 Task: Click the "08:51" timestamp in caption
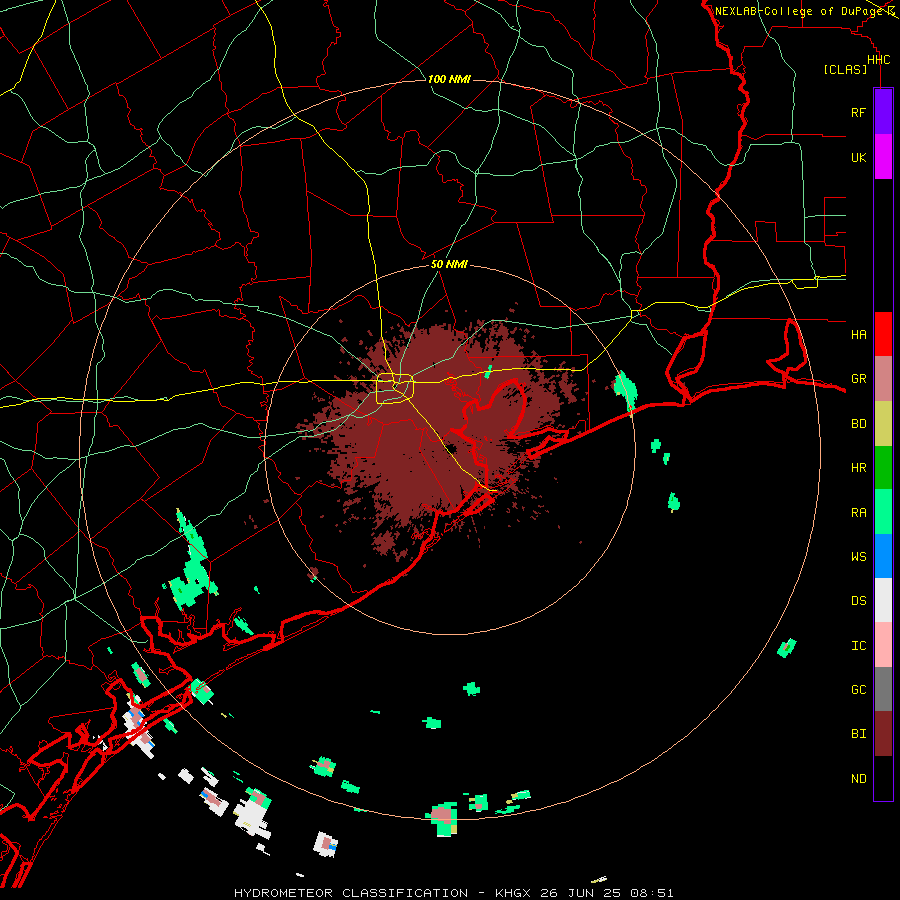click(x=652, y=893)
